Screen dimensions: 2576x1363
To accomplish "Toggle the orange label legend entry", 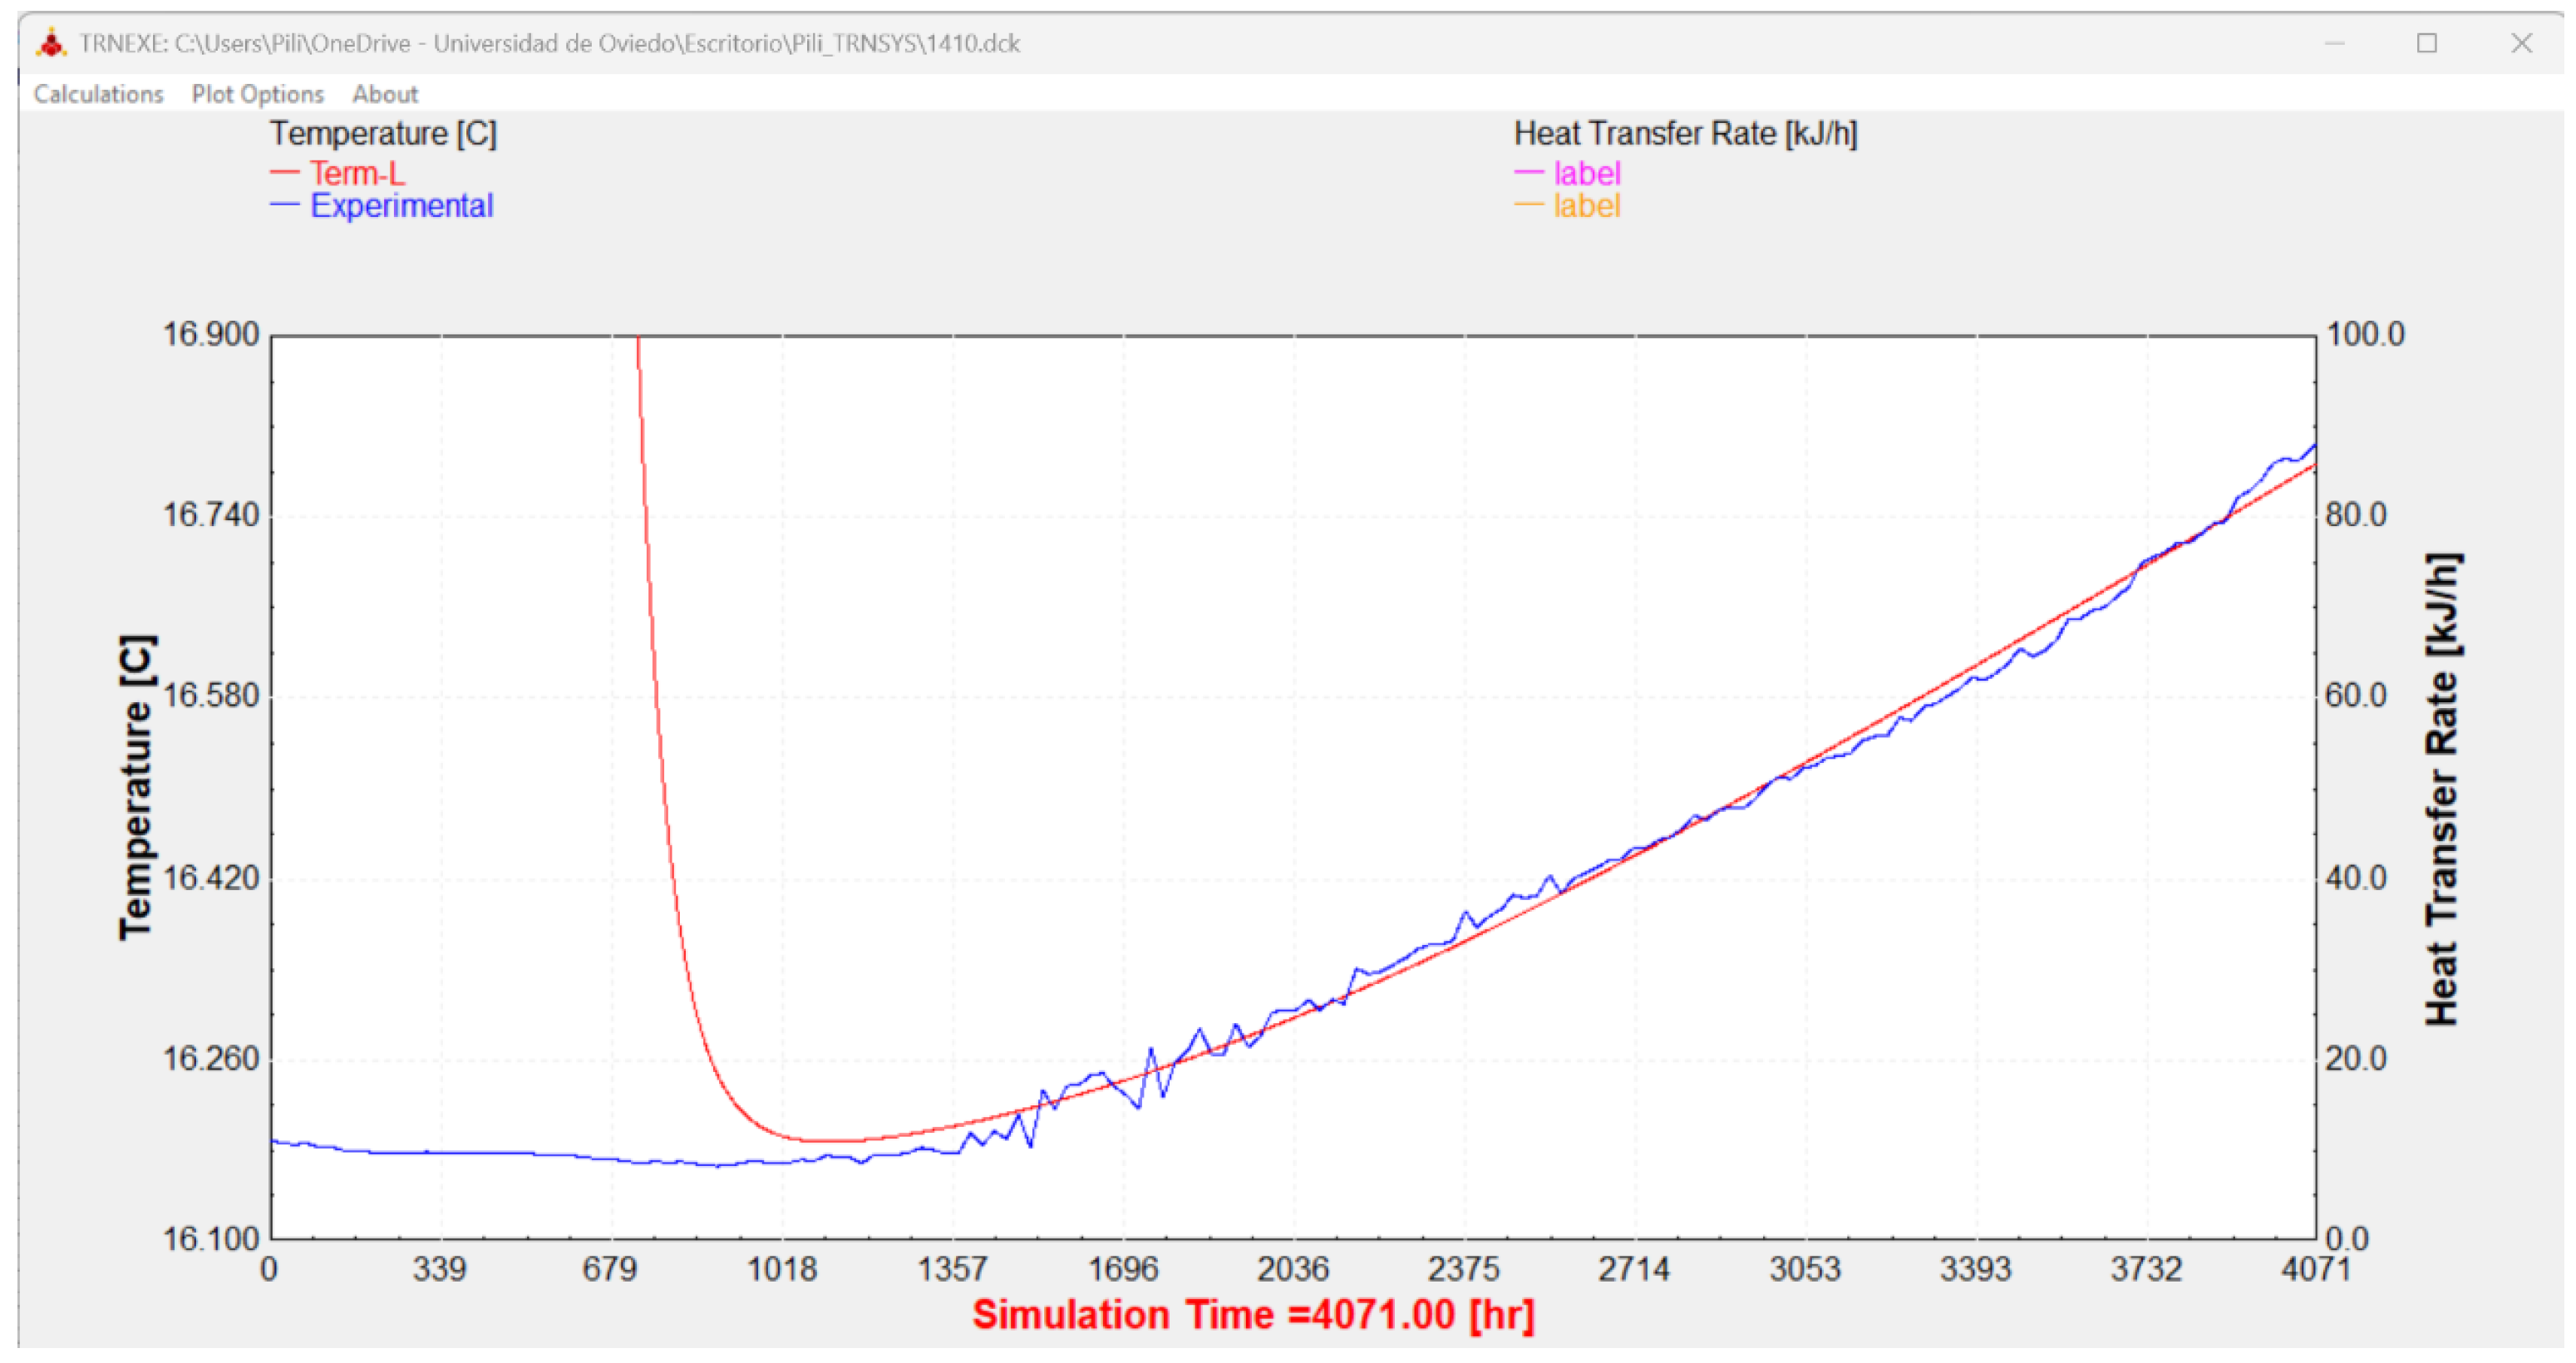I will tap(1586, 206).
